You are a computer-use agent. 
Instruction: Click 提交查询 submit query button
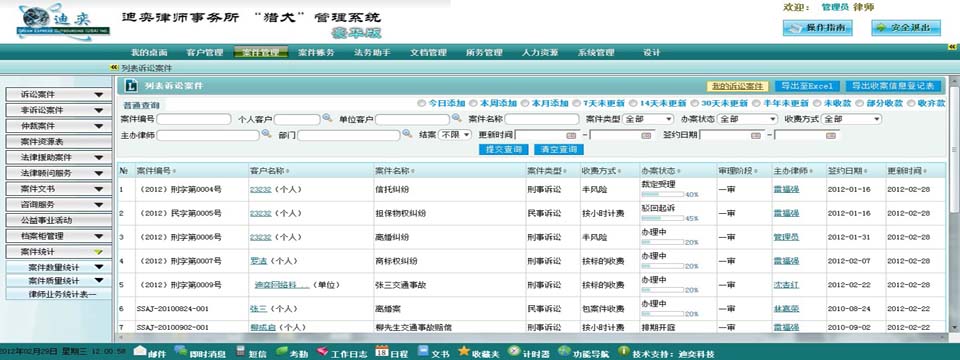[x=503, y=149]
